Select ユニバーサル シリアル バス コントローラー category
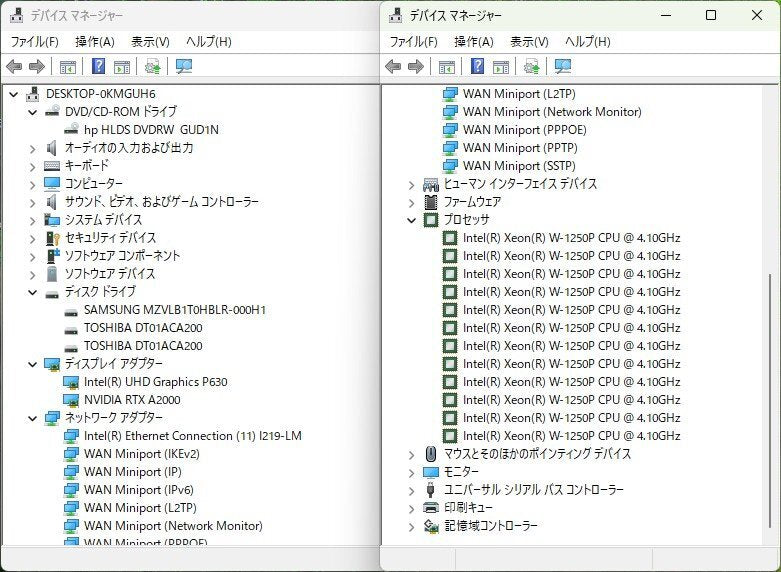 533,490
